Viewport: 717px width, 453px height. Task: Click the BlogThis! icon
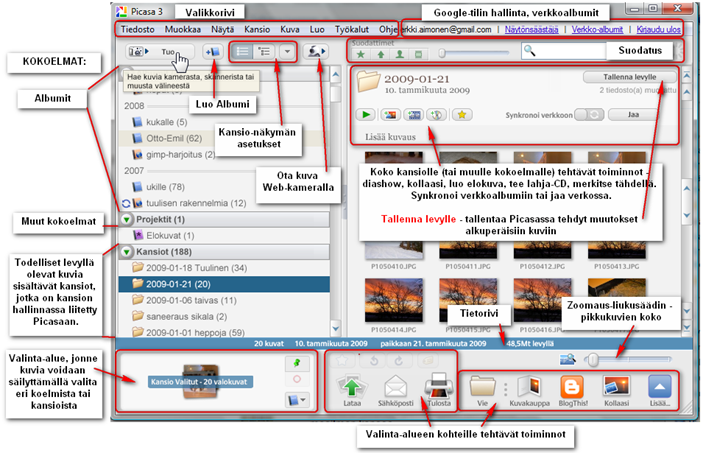pos(573,390)
